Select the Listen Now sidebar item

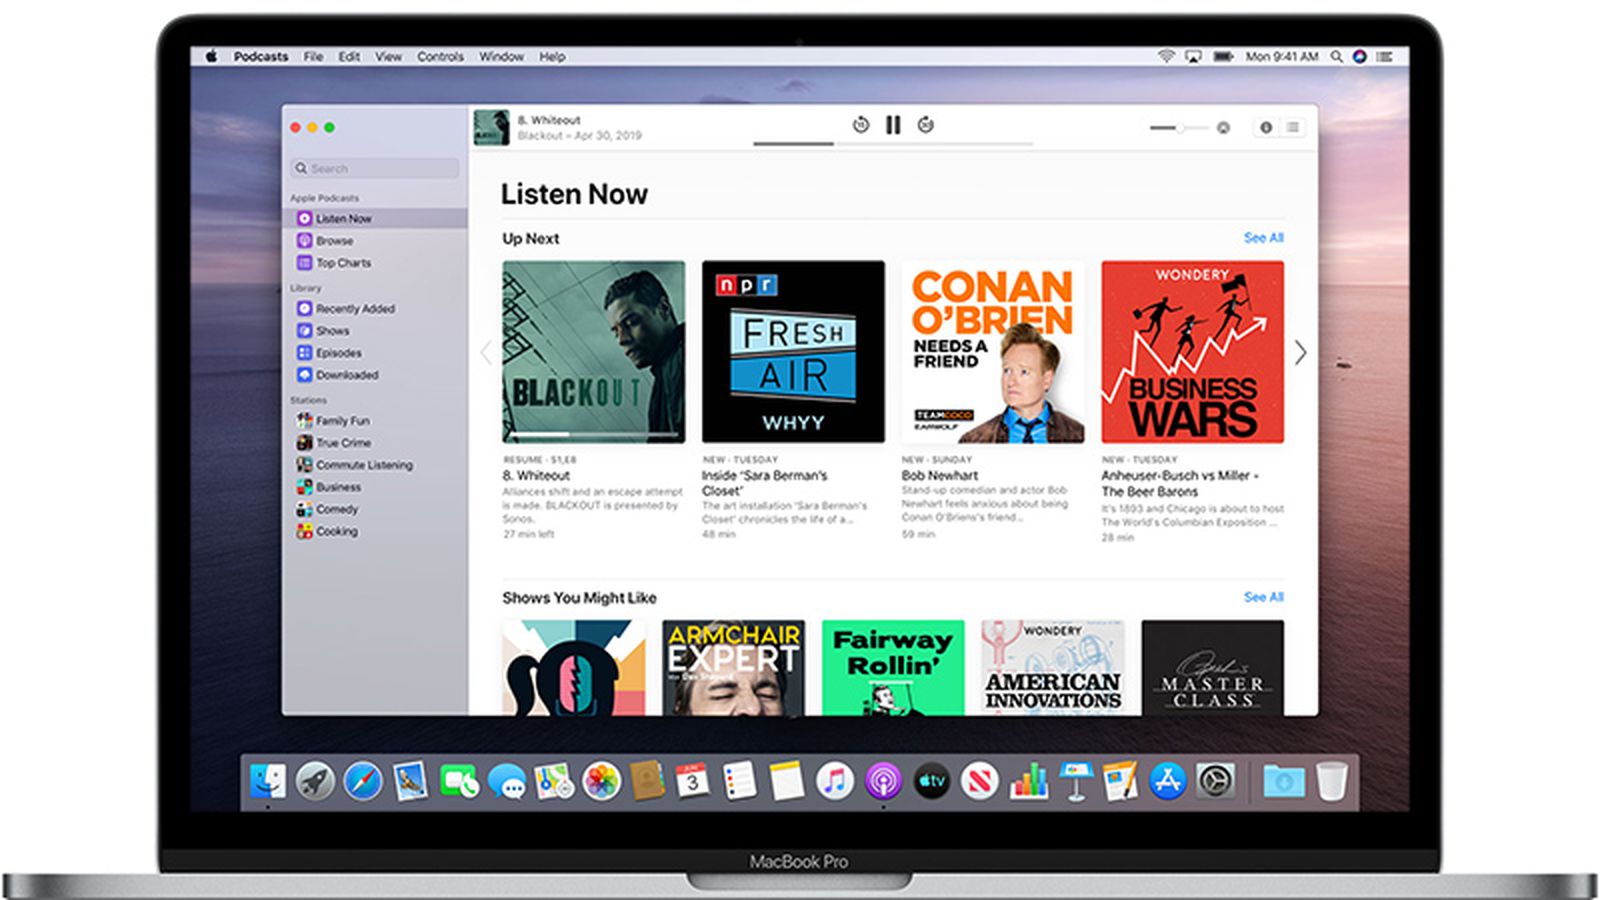coord(375,218)
